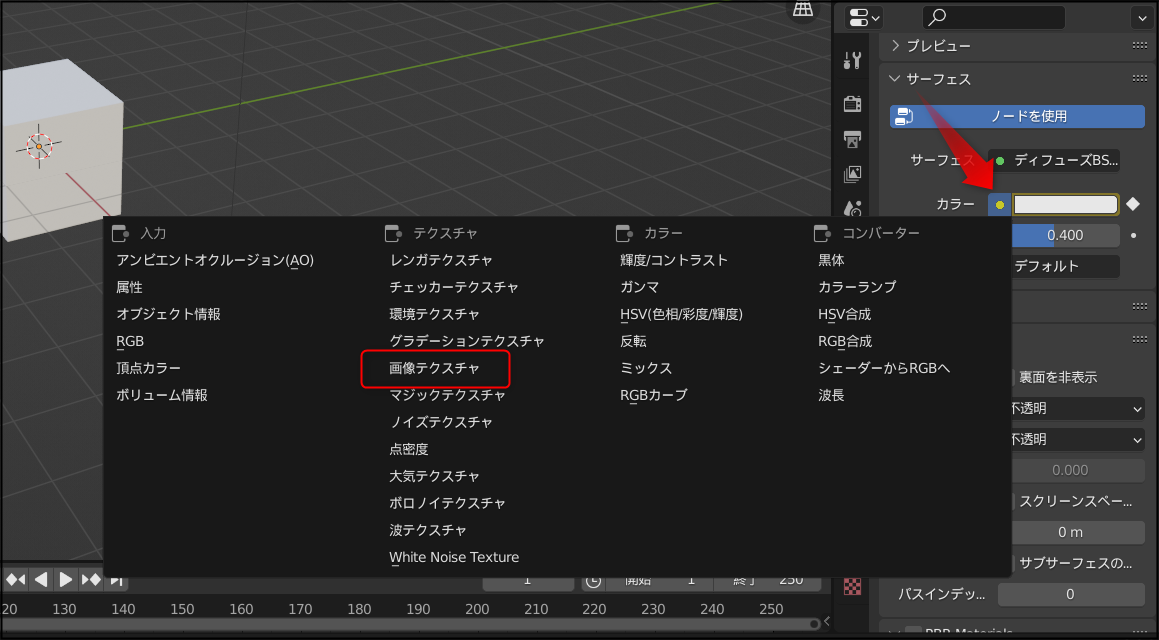Open the Tool properties wrench icon
Screen dimensions: 1159x640
click(x=852, y=60)
